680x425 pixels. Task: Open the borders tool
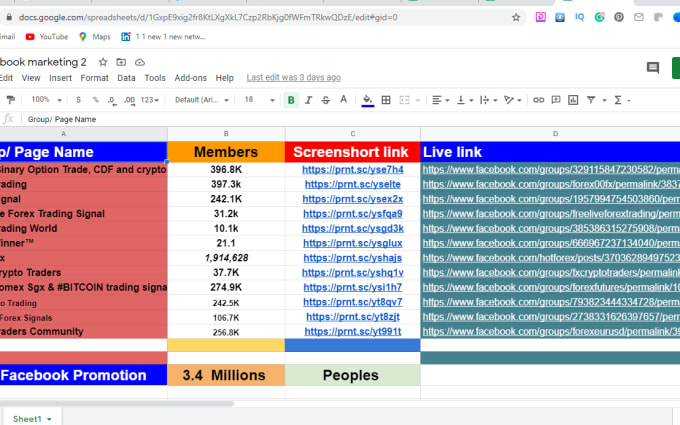click(x=386, y=100)
